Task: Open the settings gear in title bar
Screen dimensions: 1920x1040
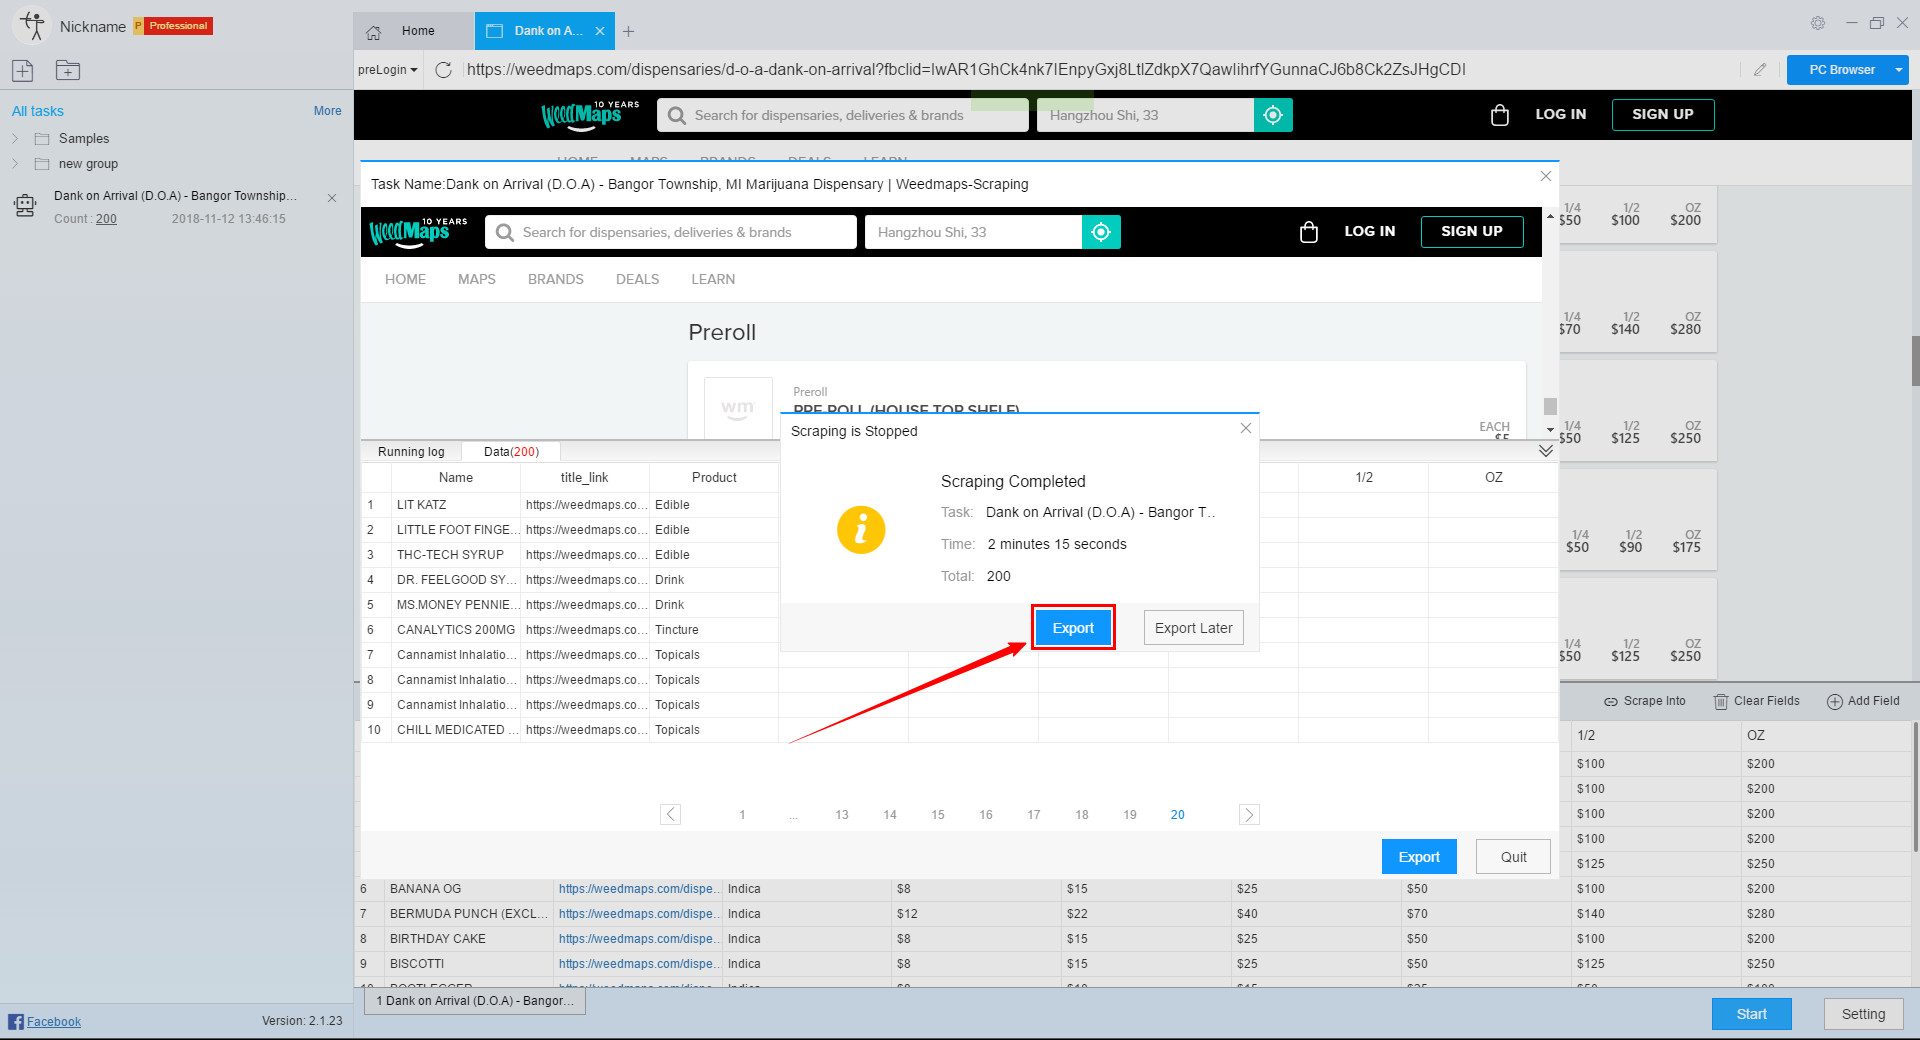Action: point(1818,23)
